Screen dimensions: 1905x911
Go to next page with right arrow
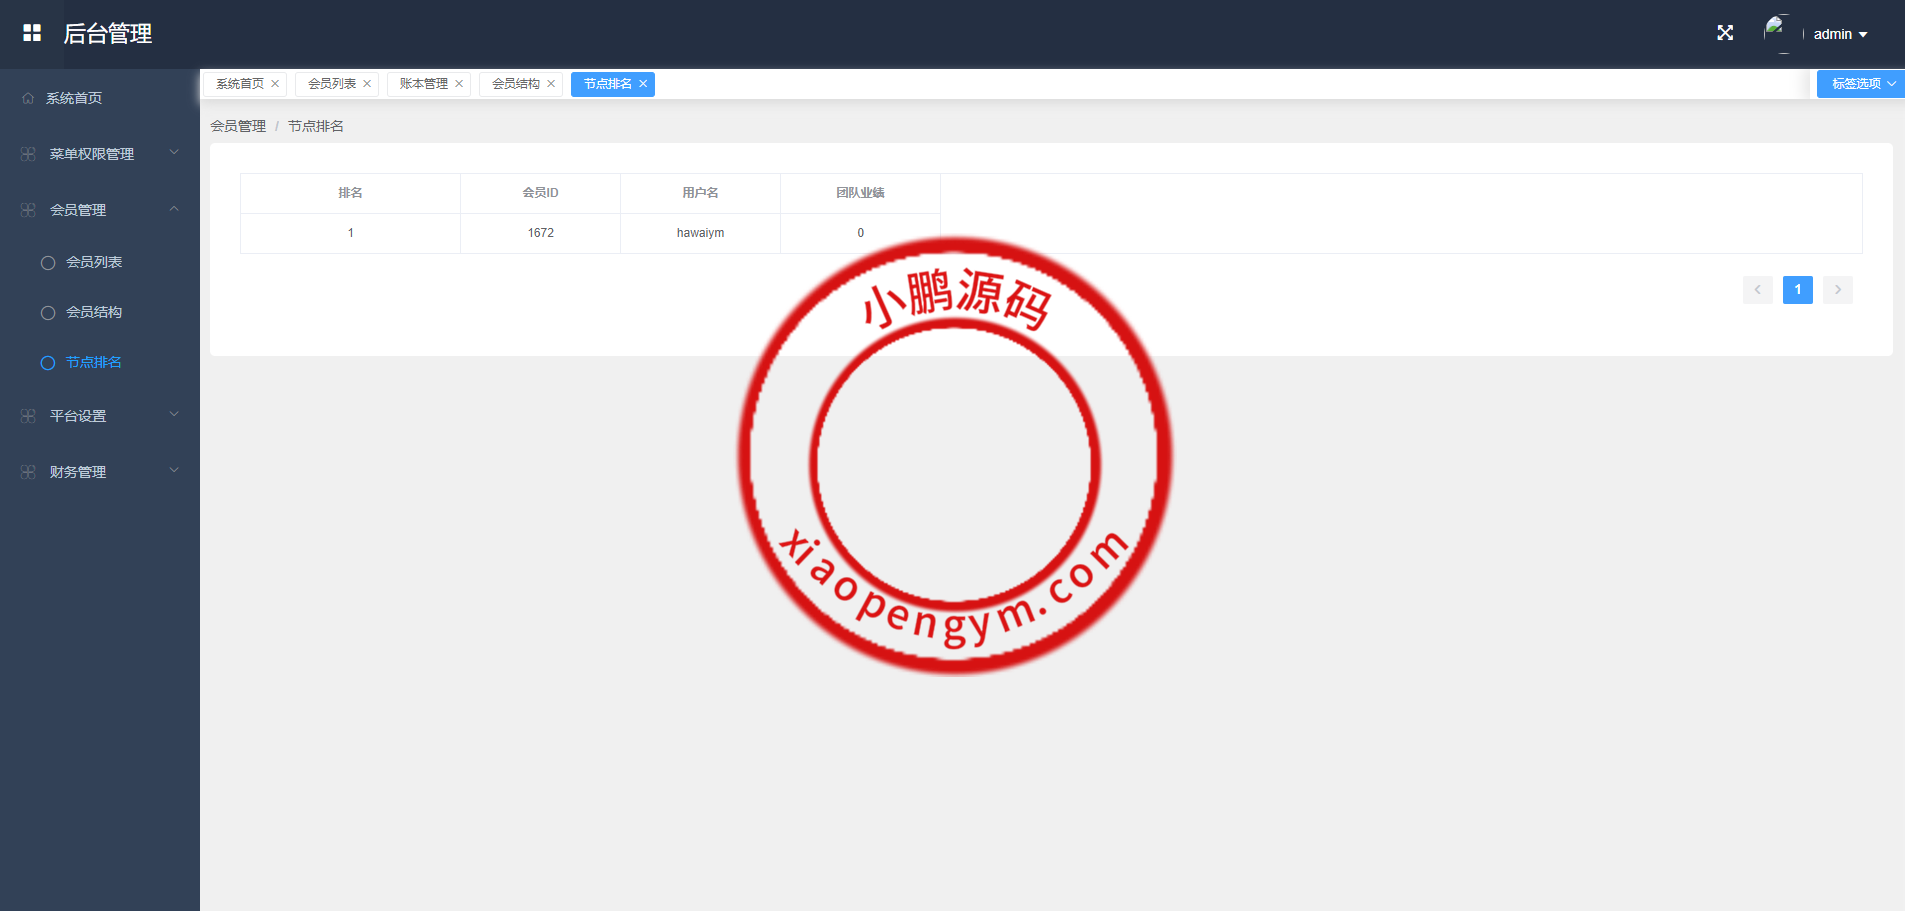click(x=1838, y=290)
